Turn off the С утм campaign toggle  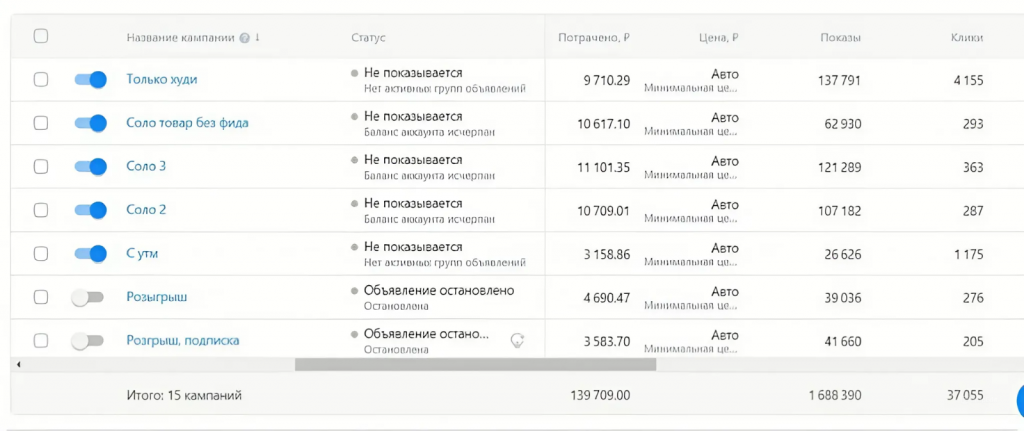[x=90, y=253]
